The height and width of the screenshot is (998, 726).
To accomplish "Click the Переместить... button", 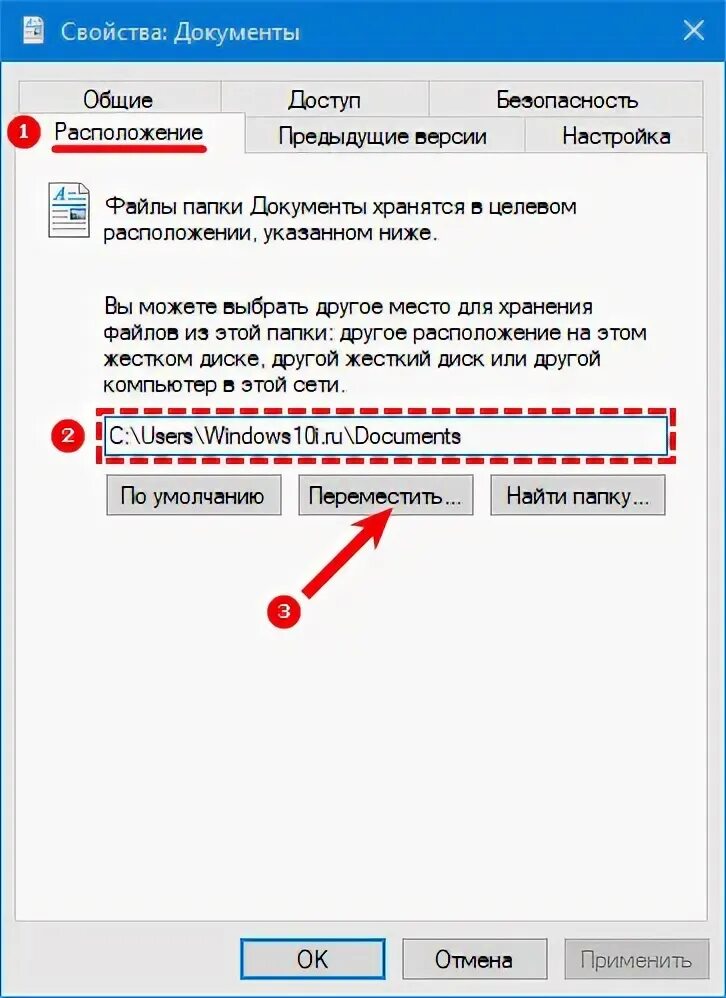I will click(386, 495).
